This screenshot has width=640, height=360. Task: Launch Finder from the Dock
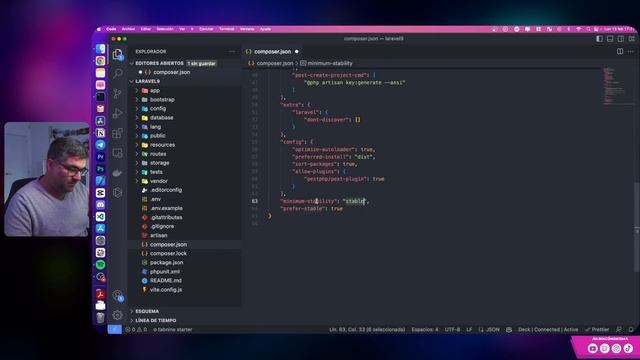tap(100, 49)
